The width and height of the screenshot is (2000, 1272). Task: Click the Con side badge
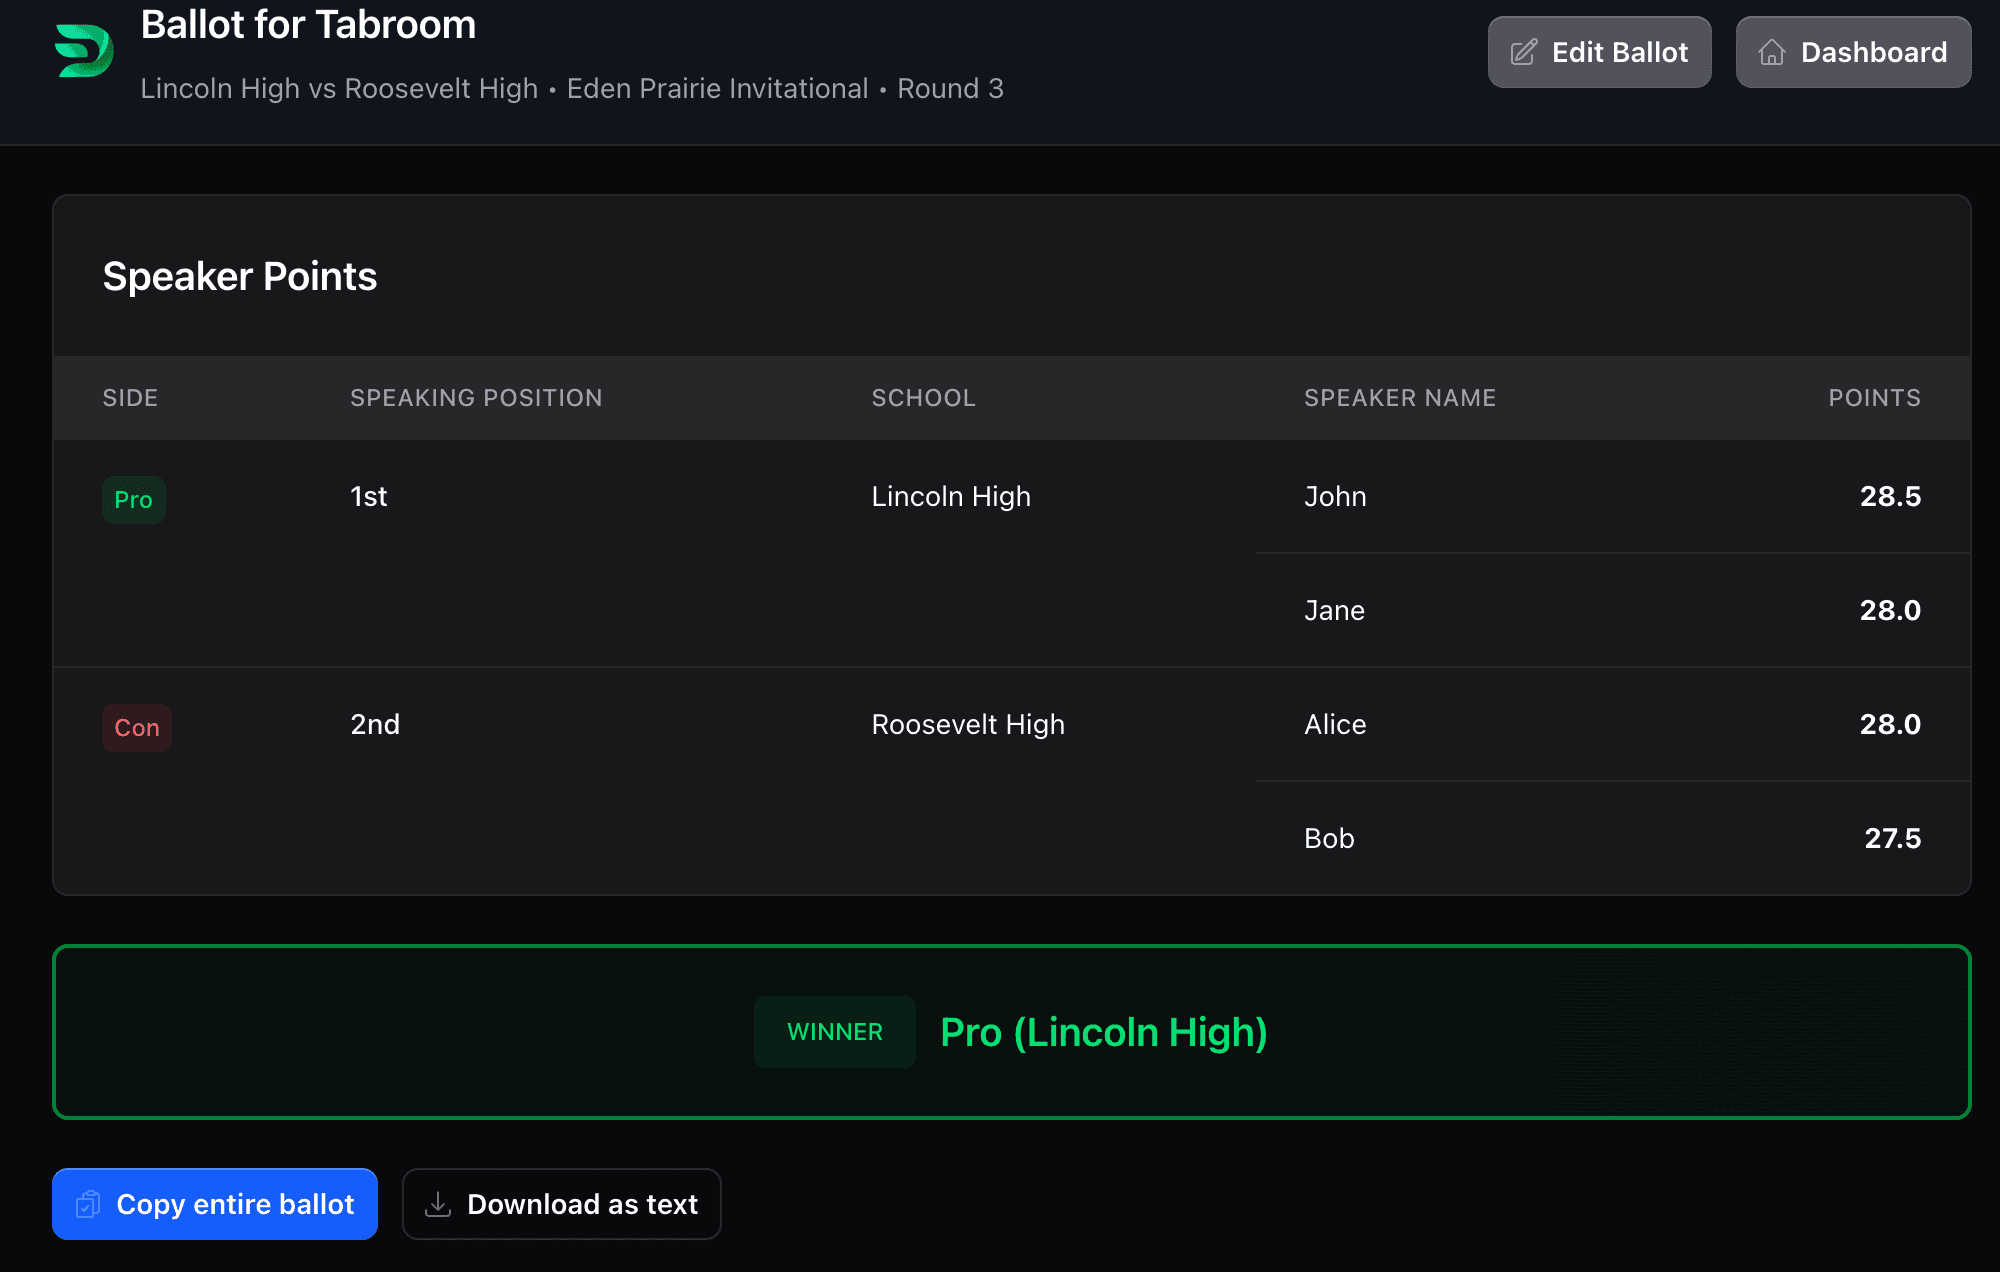[137, 728]
